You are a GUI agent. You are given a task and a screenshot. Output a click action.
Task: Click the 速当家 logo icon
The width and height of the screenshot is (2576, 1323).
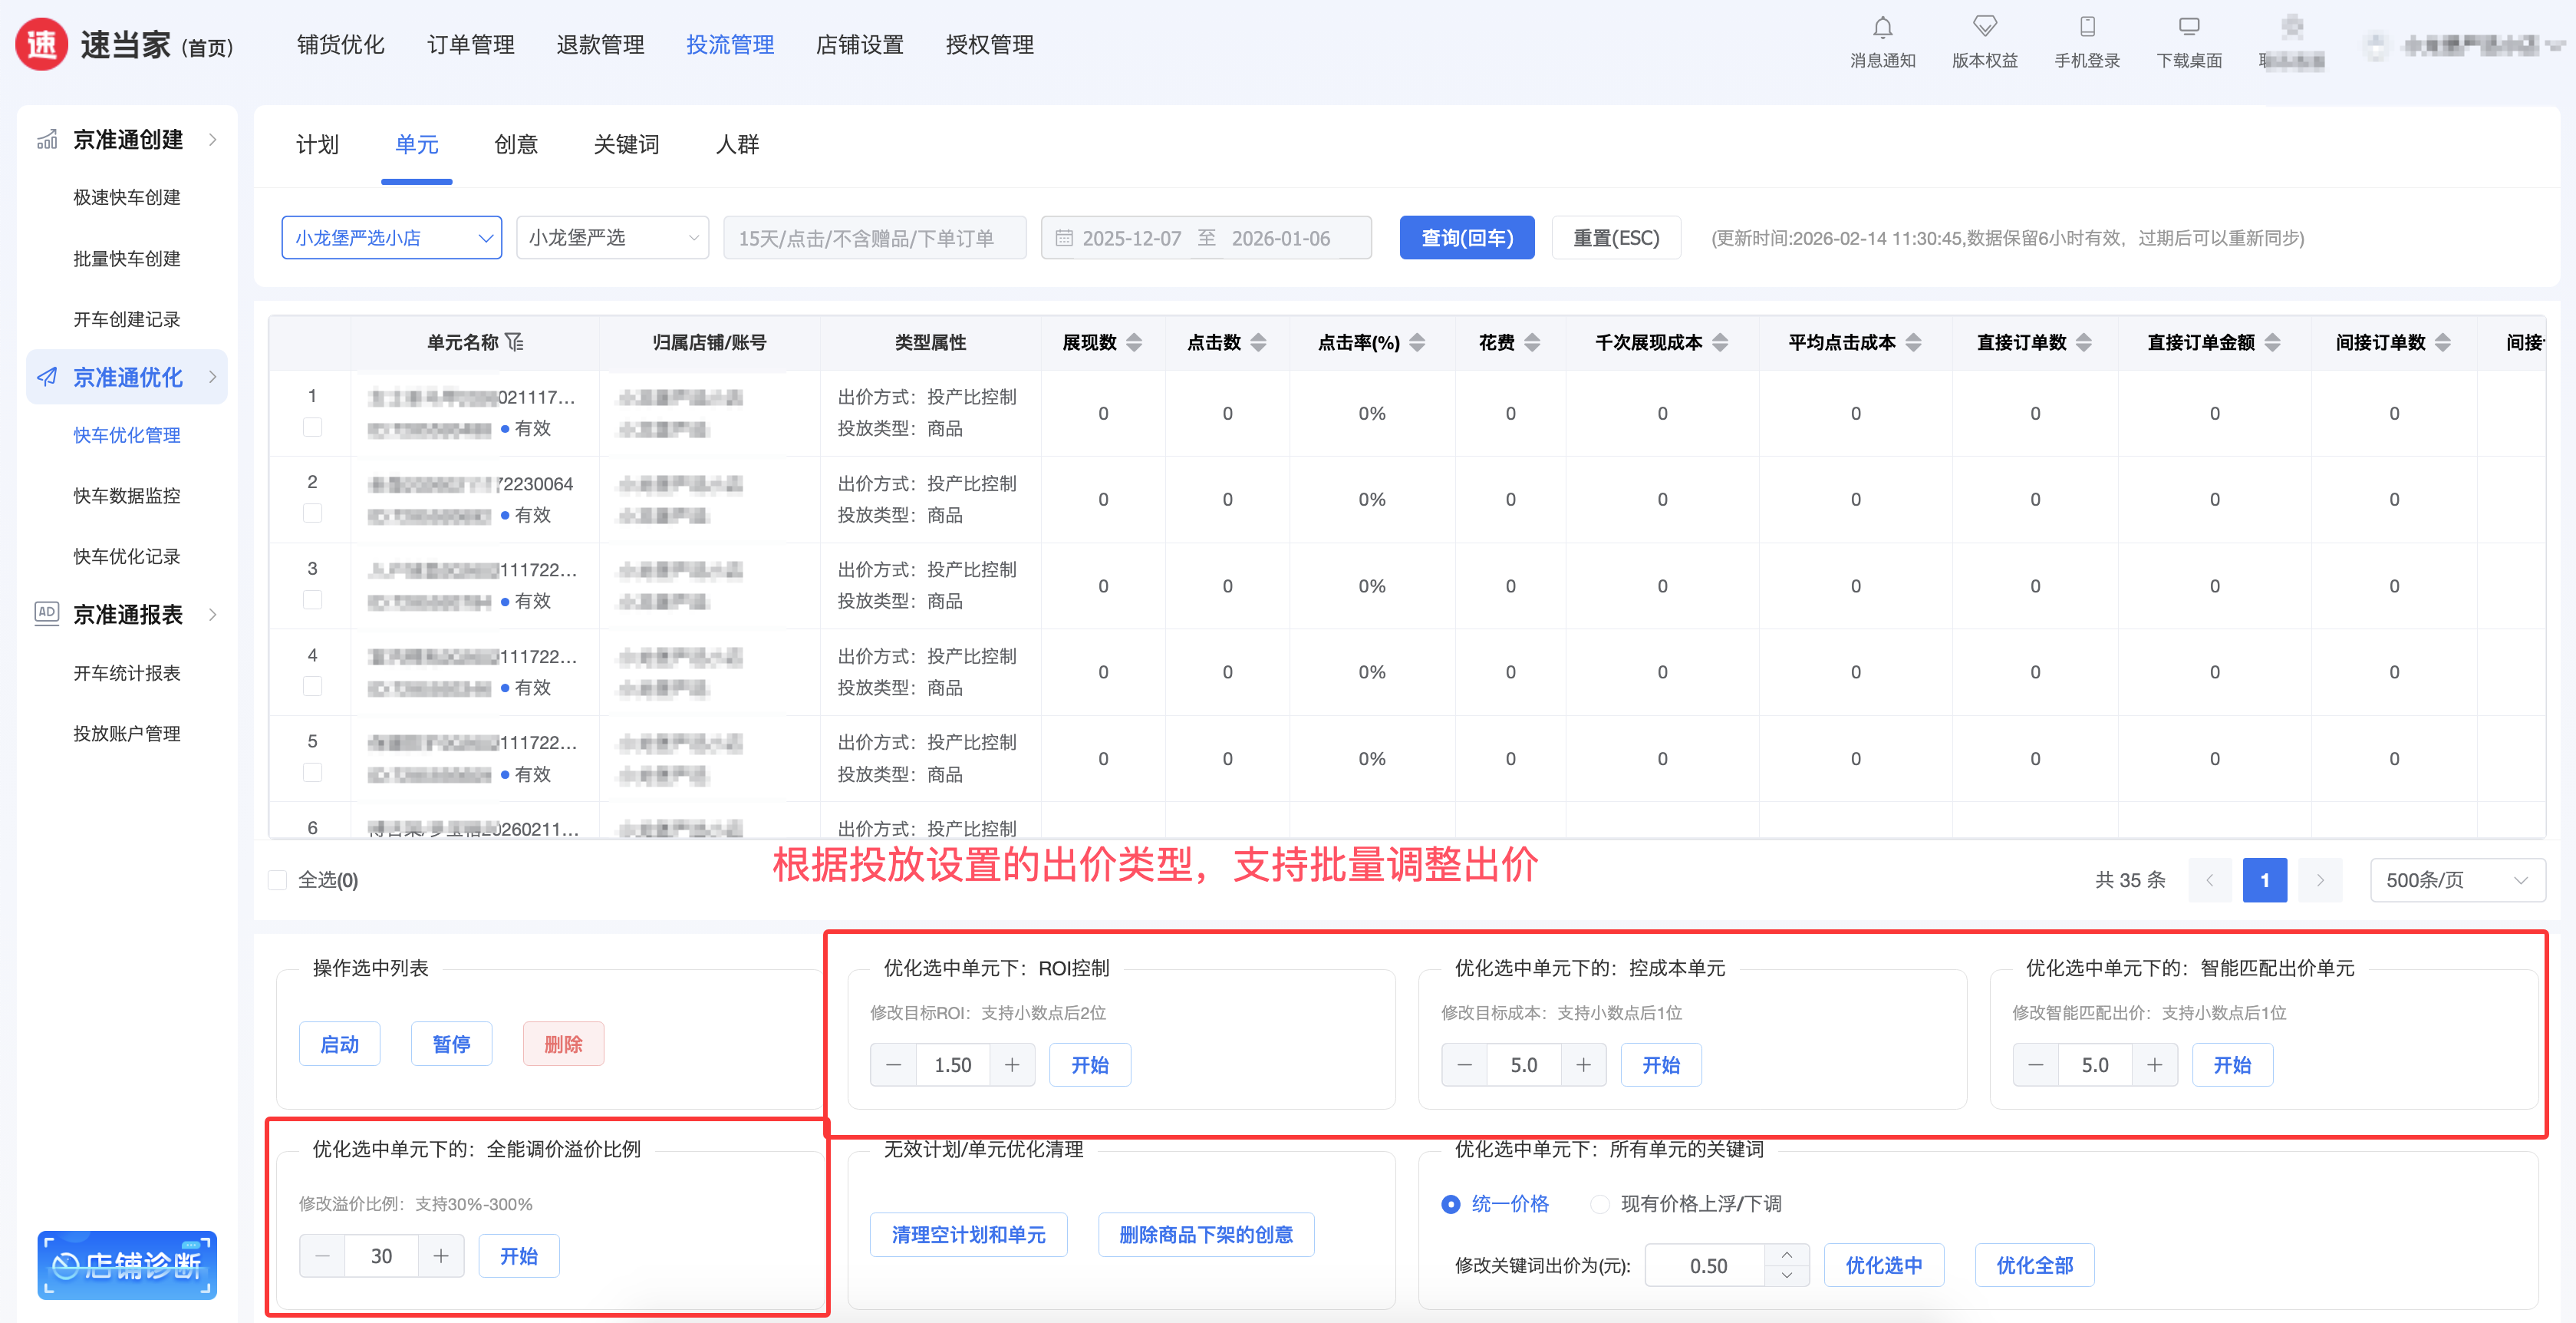tap(42, 45)
